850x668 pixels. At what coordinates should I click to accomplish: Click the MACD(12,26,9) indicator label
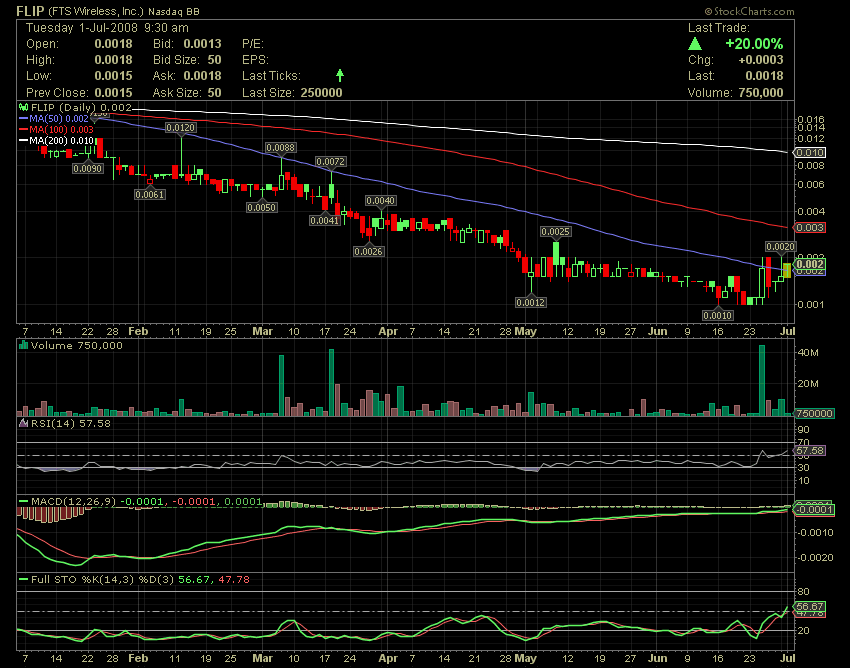click(x=74, y=502)
